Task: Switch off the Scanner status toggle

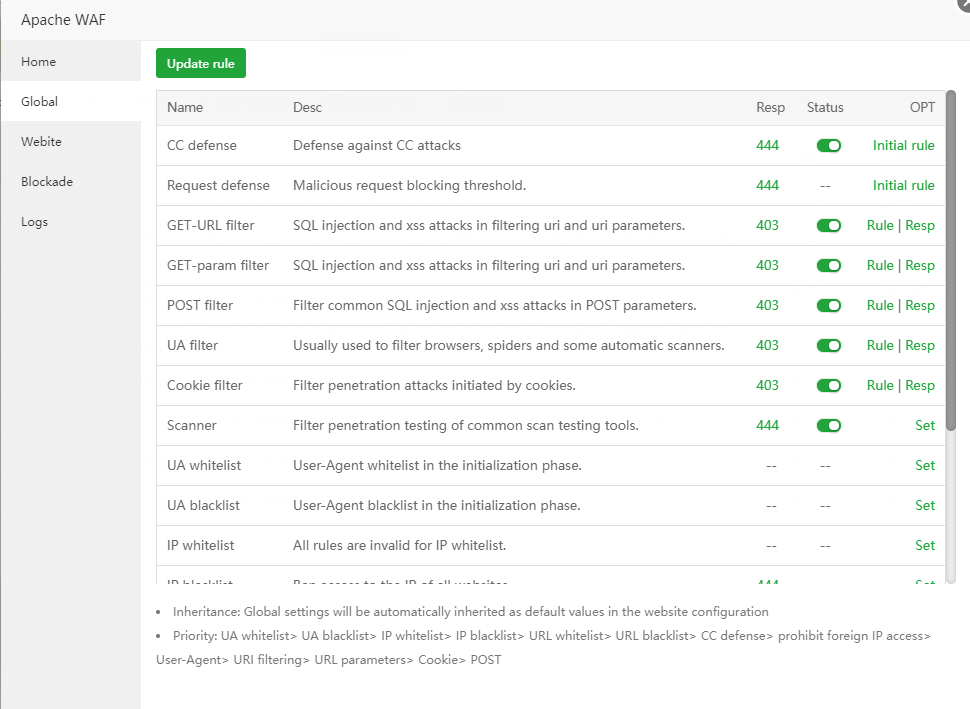Action: pyautogui.click(x=829, y=426)
